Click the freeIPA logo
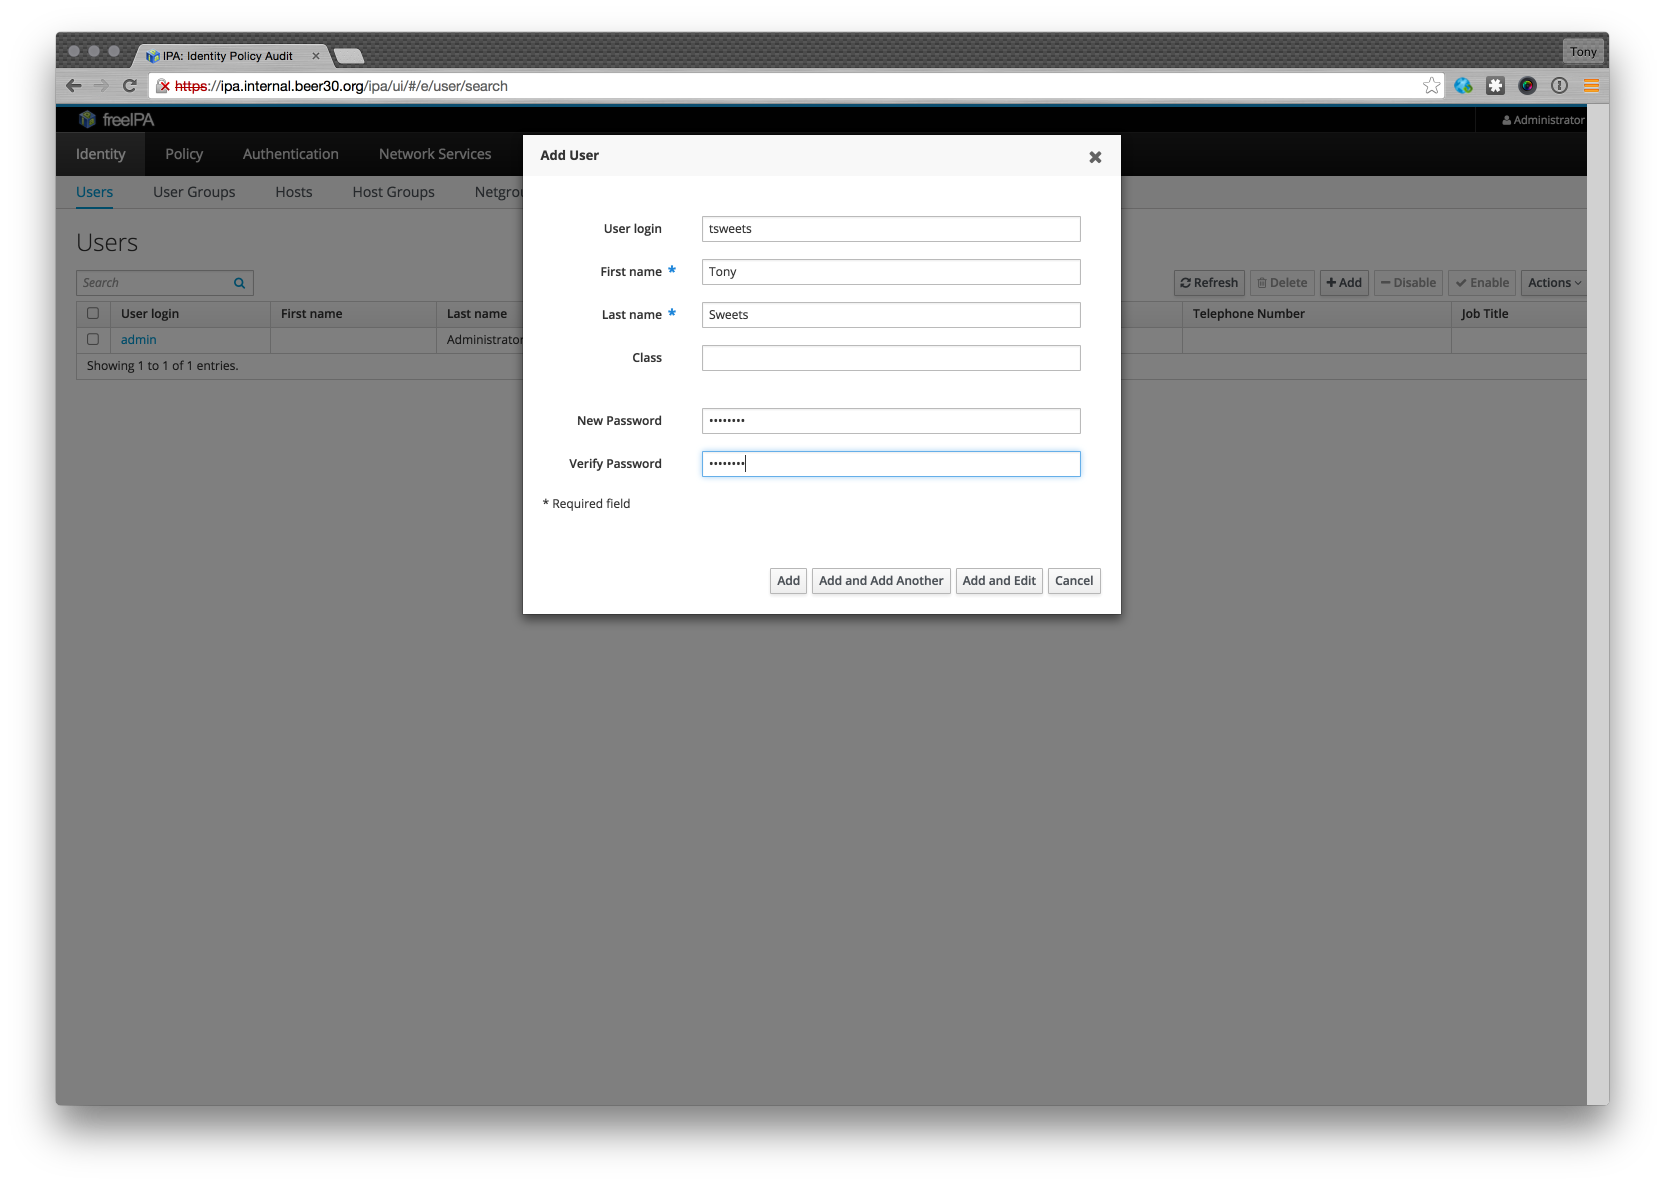 (x=116, y=120)
